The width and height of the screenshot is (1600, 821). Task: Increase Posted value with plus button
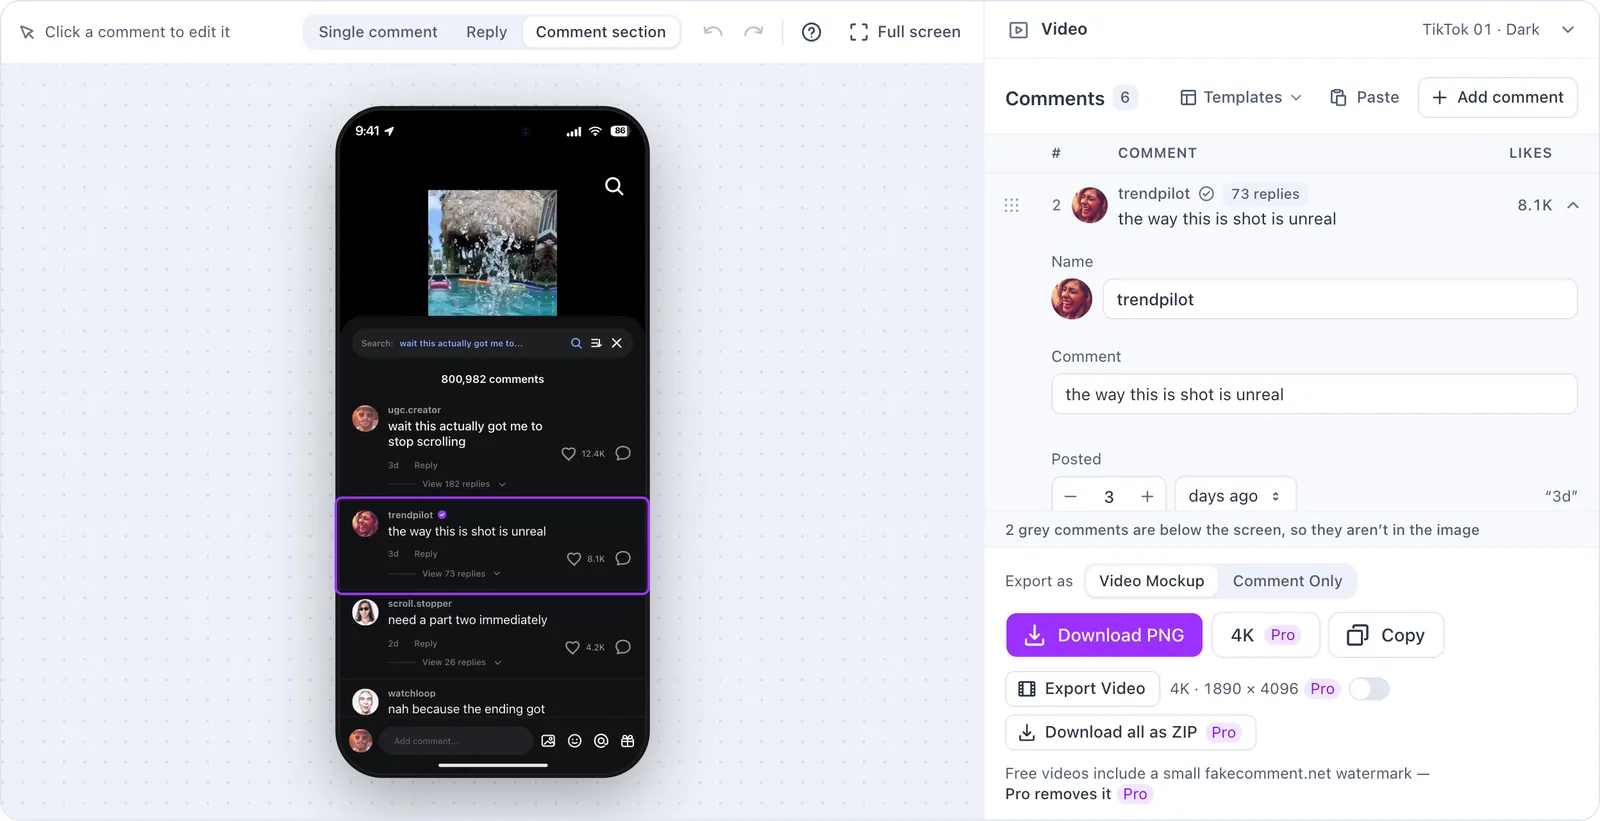pyautogui.click(x=1147, y=496)
